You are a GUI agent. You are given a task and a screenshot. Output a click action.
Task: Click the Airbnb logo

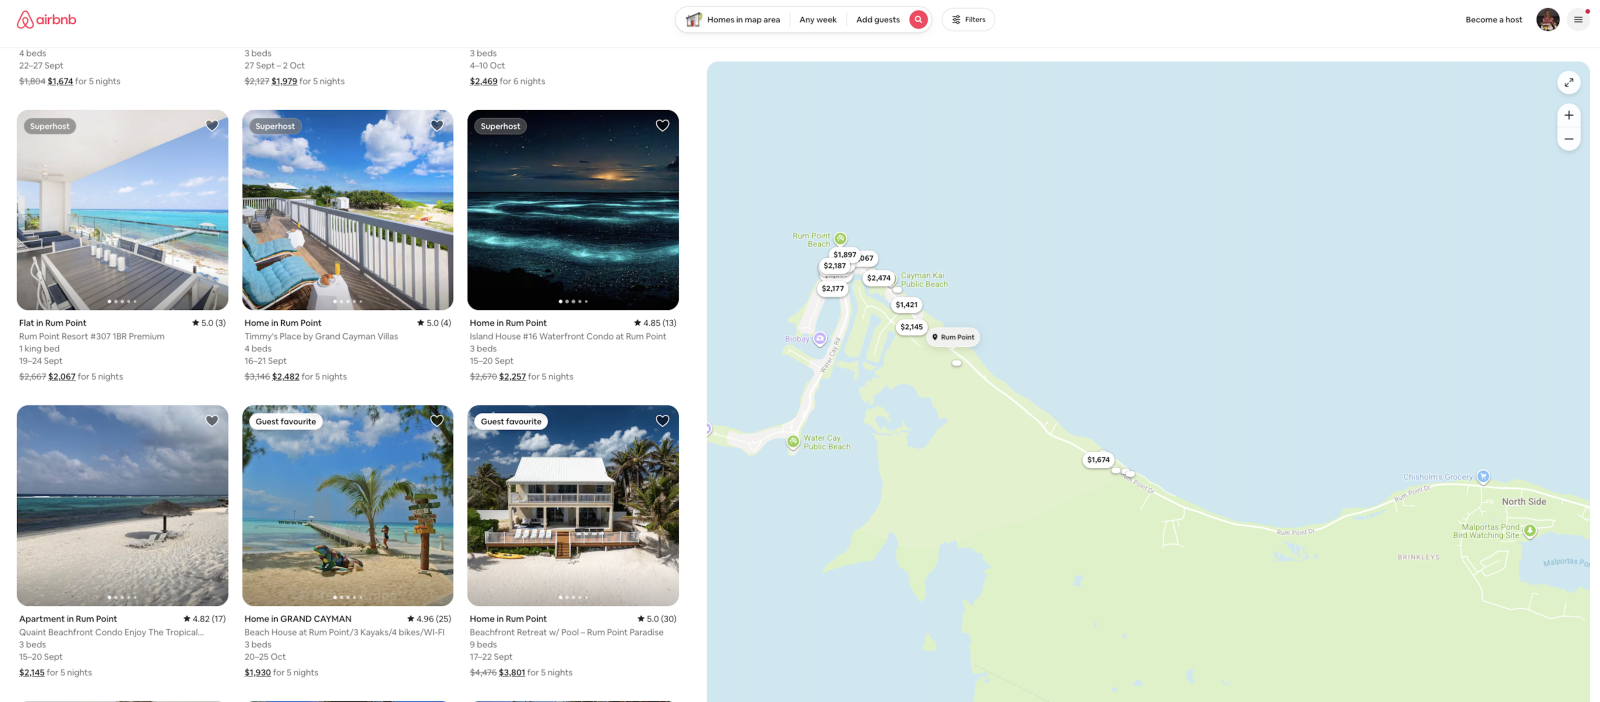(x=46, y=19)
